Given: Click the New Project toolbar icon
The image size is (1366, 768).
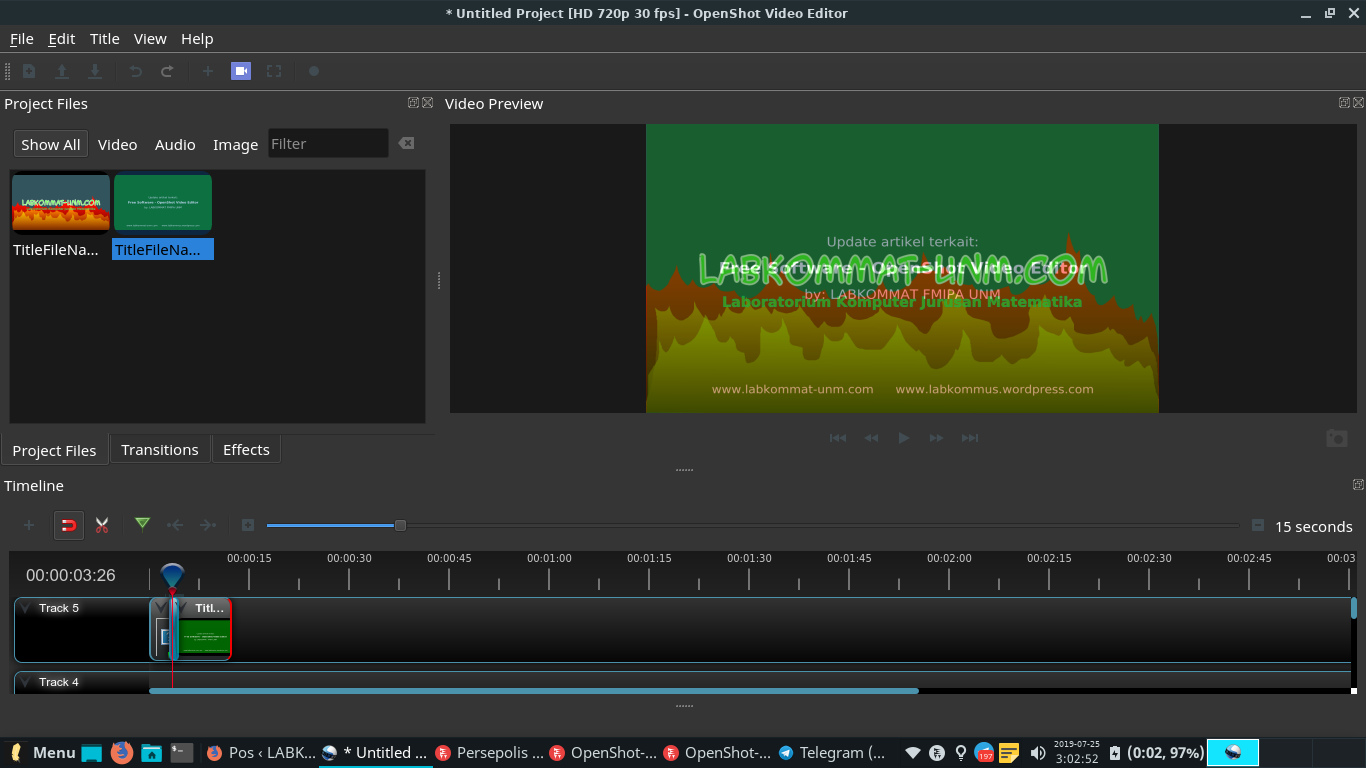Looking at the screenshot, I should tap(29, 71).
